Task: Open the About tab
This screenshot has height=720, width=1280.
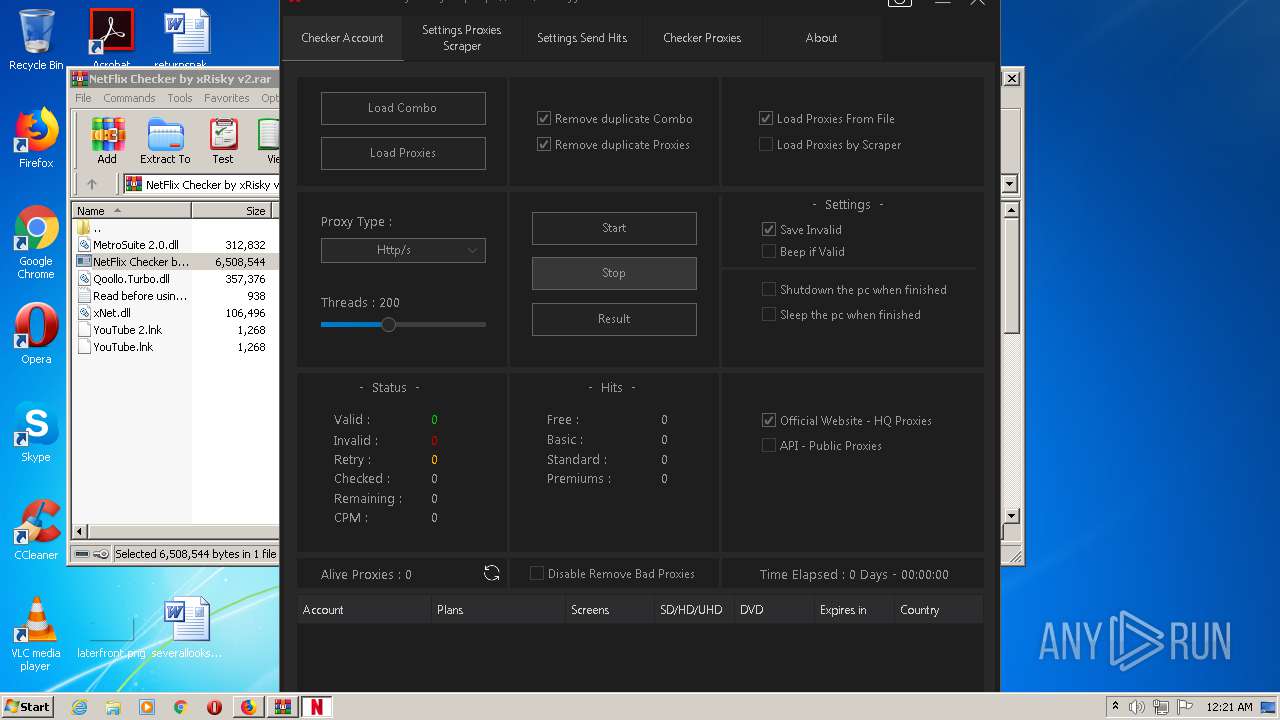Action: click(x=822, y=38)
